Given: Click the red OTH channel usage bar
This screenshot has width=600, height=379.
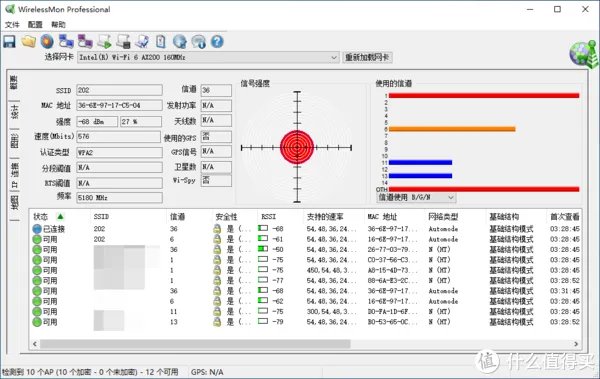Looking at the screenshot, I should point(484,189).
